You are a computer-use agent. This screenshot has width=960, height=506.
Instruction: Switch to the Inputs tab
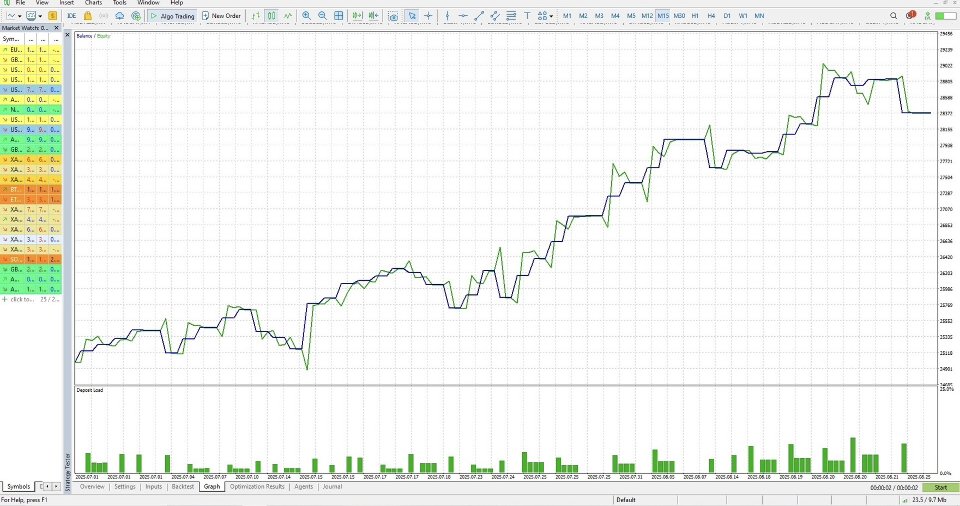pyautogui.click(x=154, y=486)
